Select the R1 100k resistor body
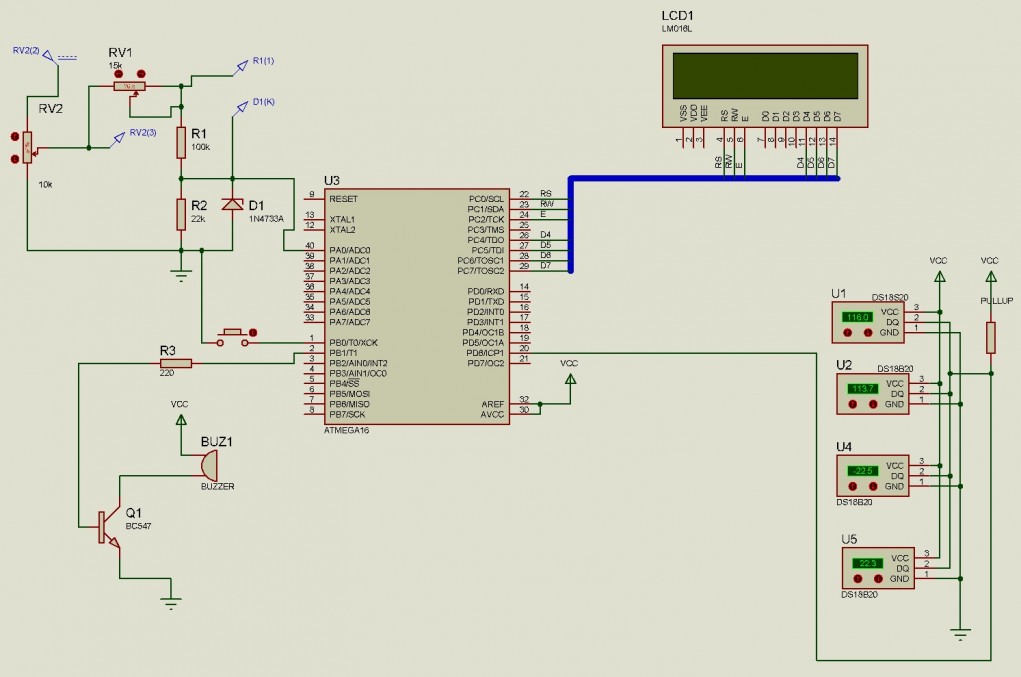This screenshot has width=1021, height=677. [x=181, y=142]
